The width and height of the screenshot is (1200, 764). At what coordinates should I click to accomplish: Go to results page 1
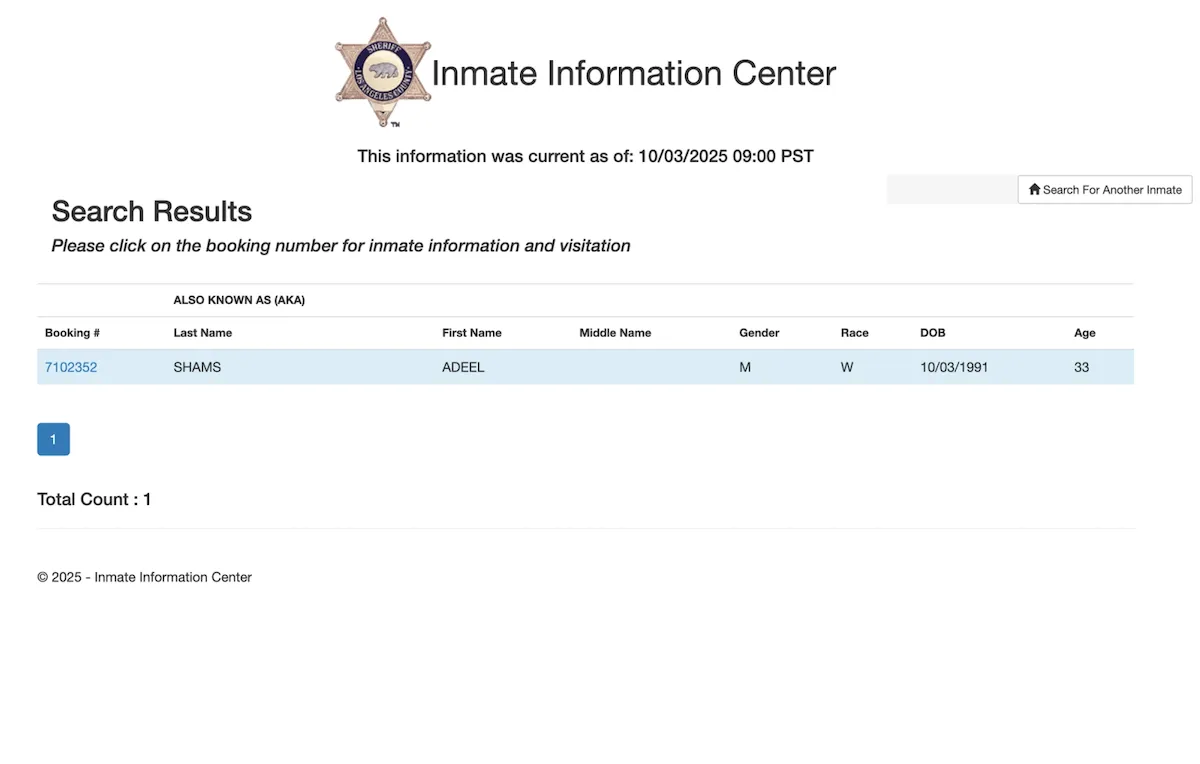point(53,439)
